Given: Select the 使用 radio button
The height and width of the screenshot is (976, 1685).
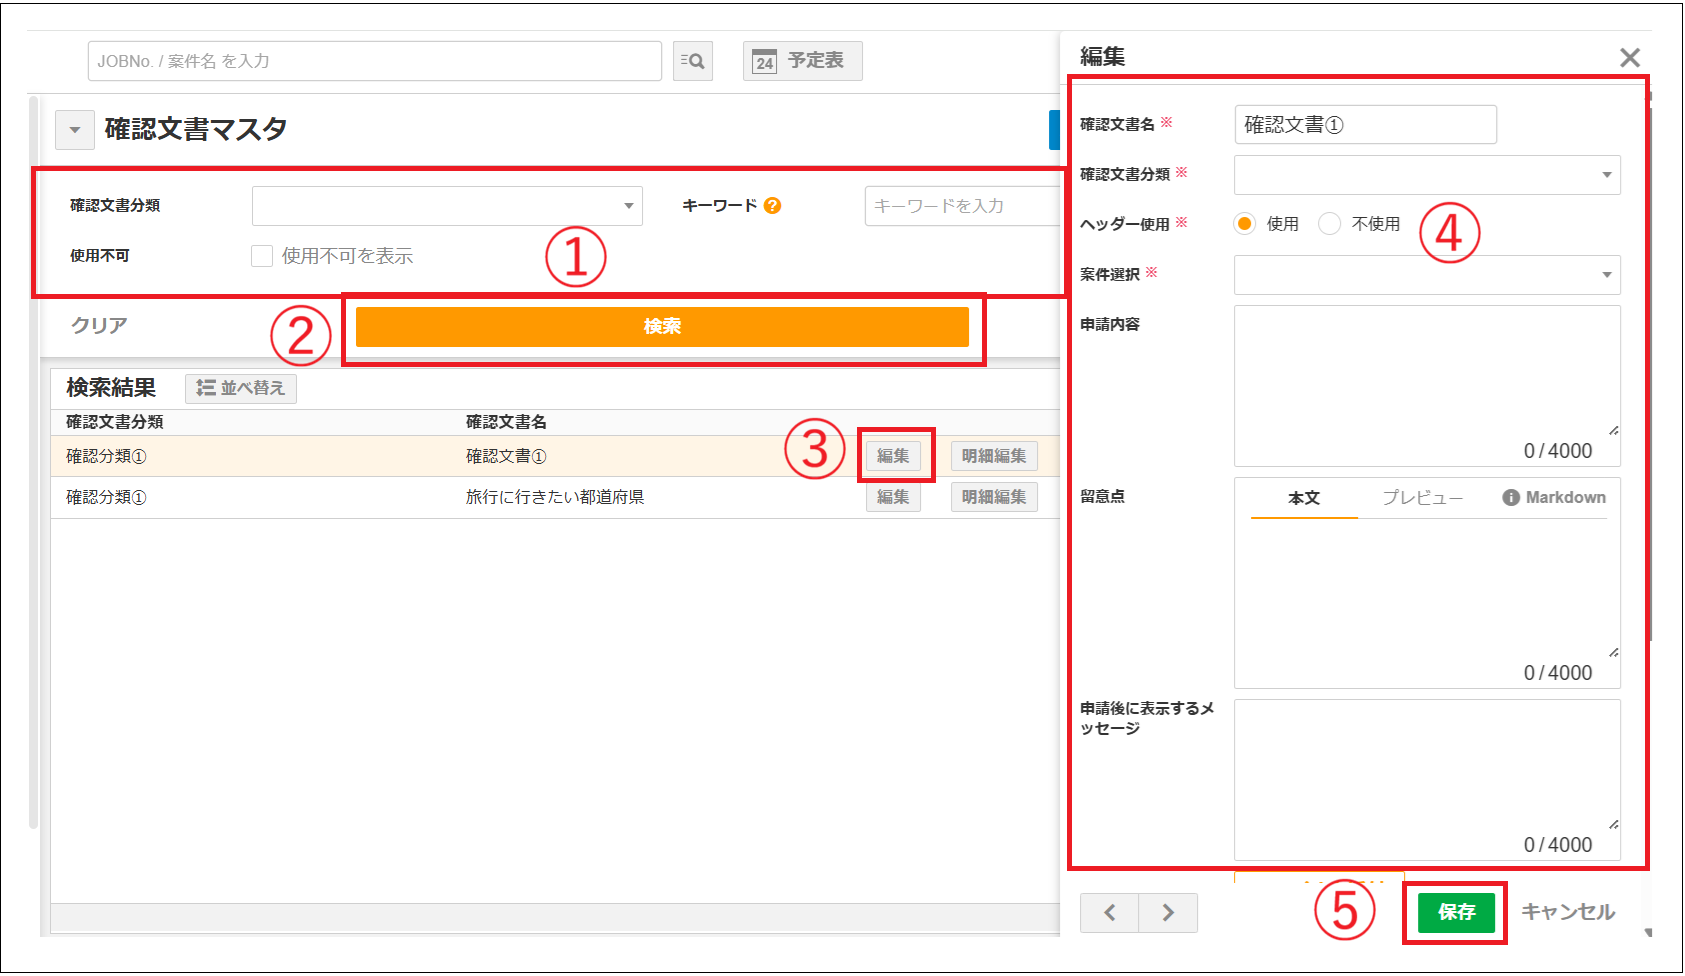Looking at the screenshot, I should click(x=1244, y=224).
